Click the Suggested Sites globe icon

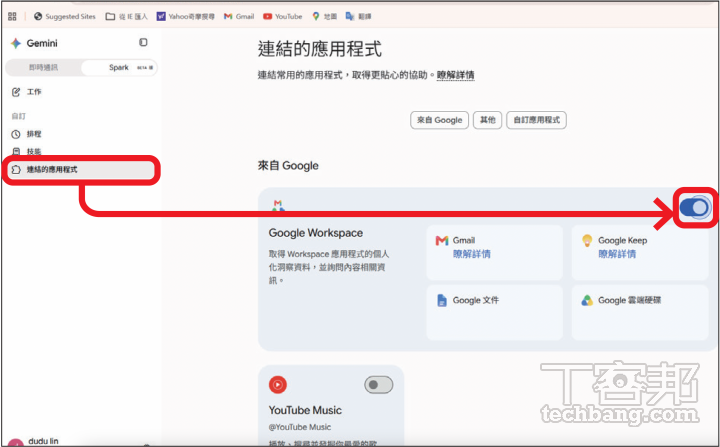pyautogui.click(x=38, y=17)
